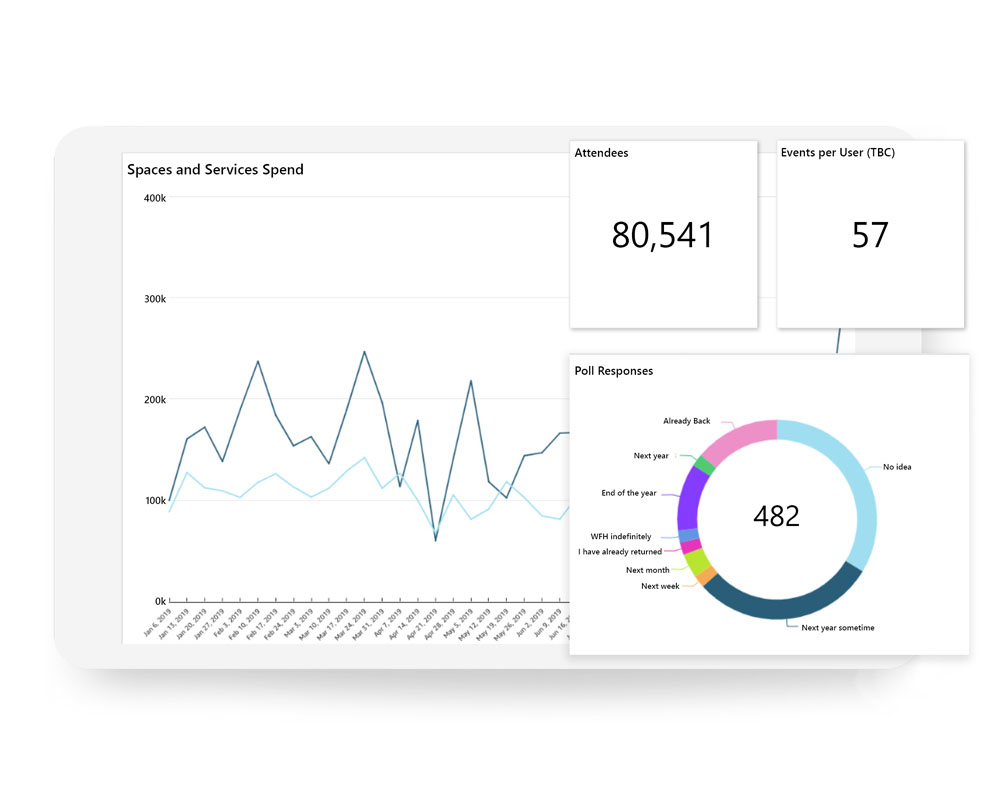The height and width of the screenshot is (800, 1000).
Task: Select the "Spaces and Services Spend" chart title
Action: [x=215, y=170]
